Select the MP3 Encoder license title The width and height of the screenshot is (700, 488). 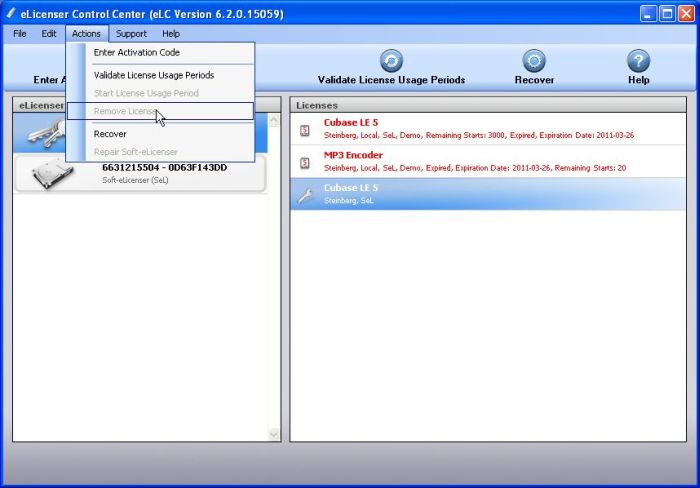point(353,155)
